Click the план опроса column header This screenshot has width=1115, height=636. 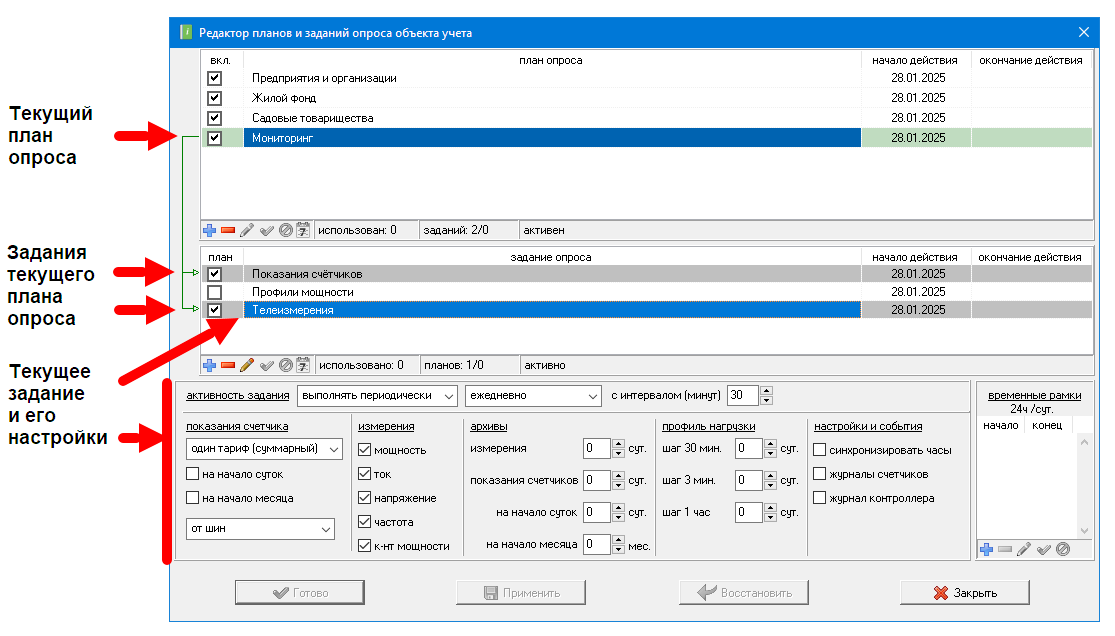[x=552, y=60]
